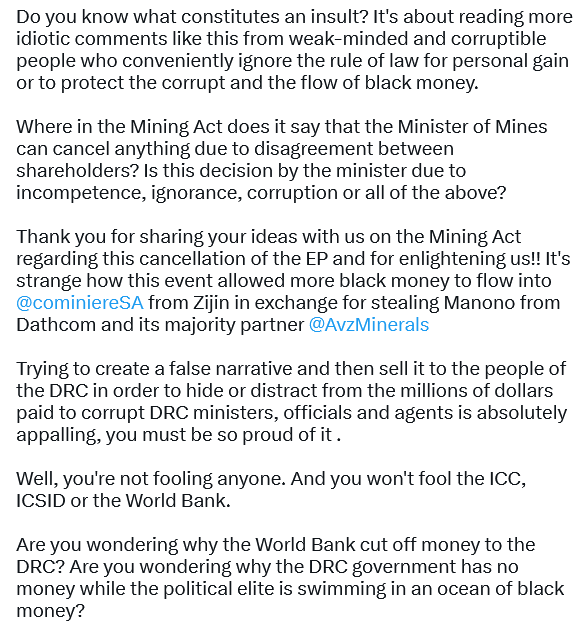
Task: Click the paragraph beginning "Trying to create a false"
Action: pos(292,402)
